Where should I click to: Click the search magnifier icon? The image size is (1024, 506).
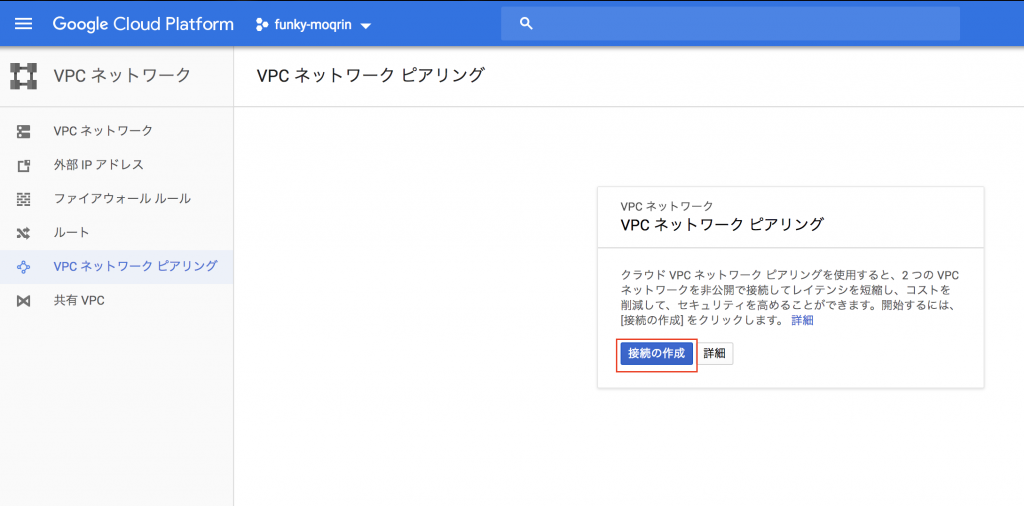[526, 24]
